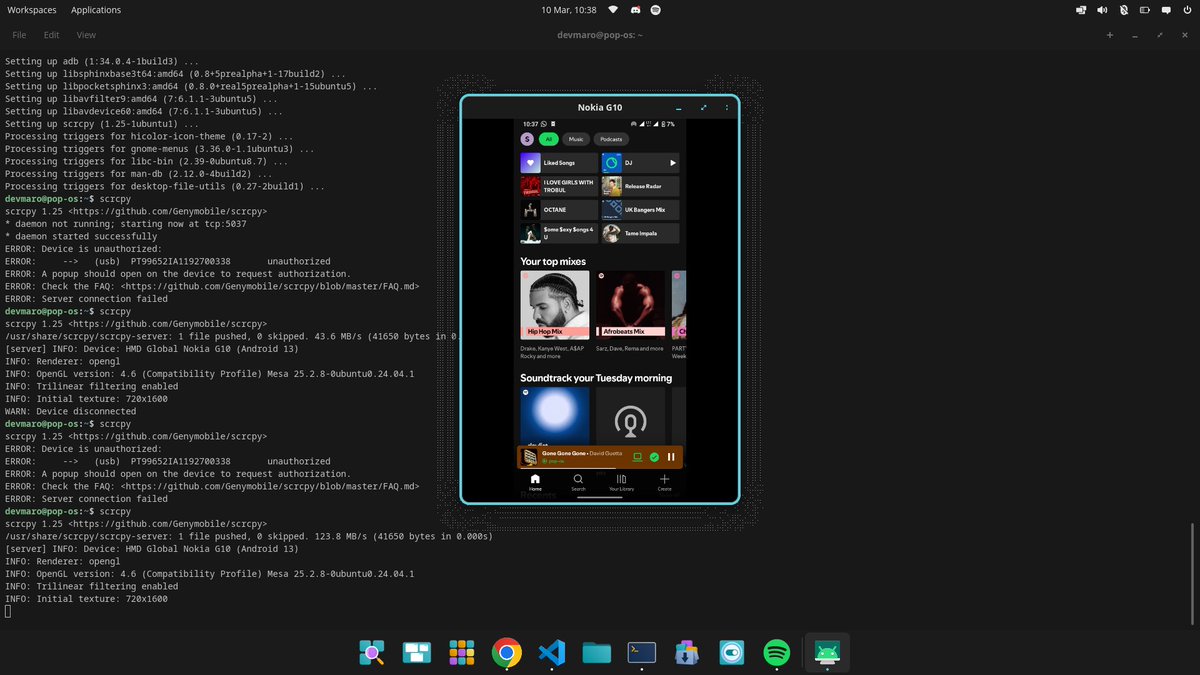Open the Liked Songs shortcut
The width and height of the screenshot is (1200, 675).
[x=559, y=162]
